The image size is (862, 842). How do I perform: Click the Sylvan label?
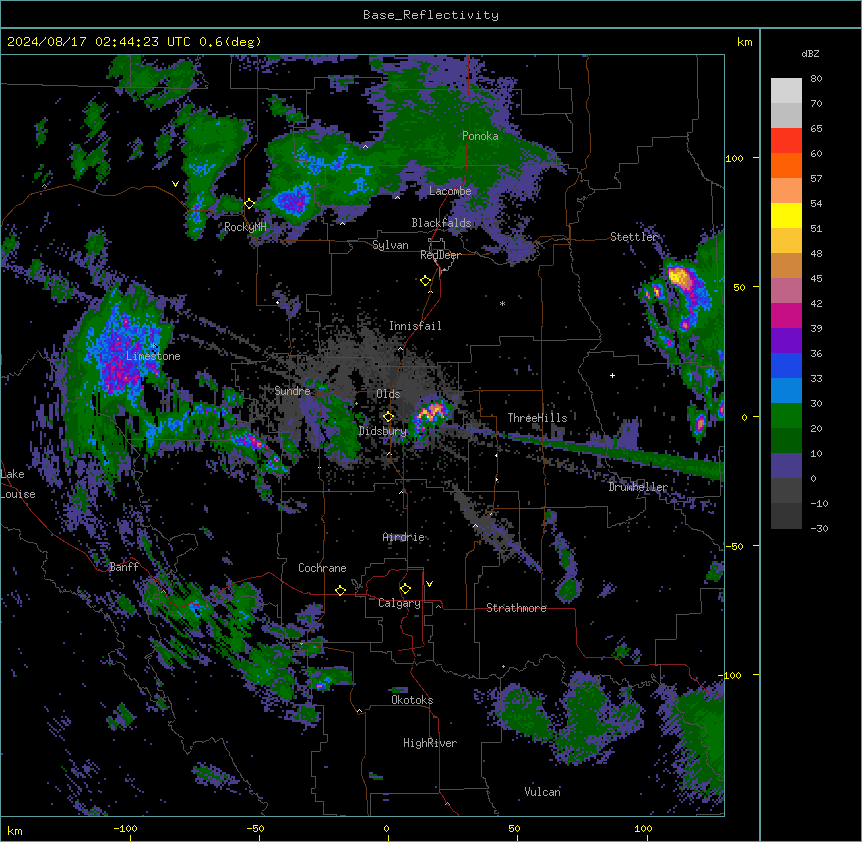click(x=390, y=245)
